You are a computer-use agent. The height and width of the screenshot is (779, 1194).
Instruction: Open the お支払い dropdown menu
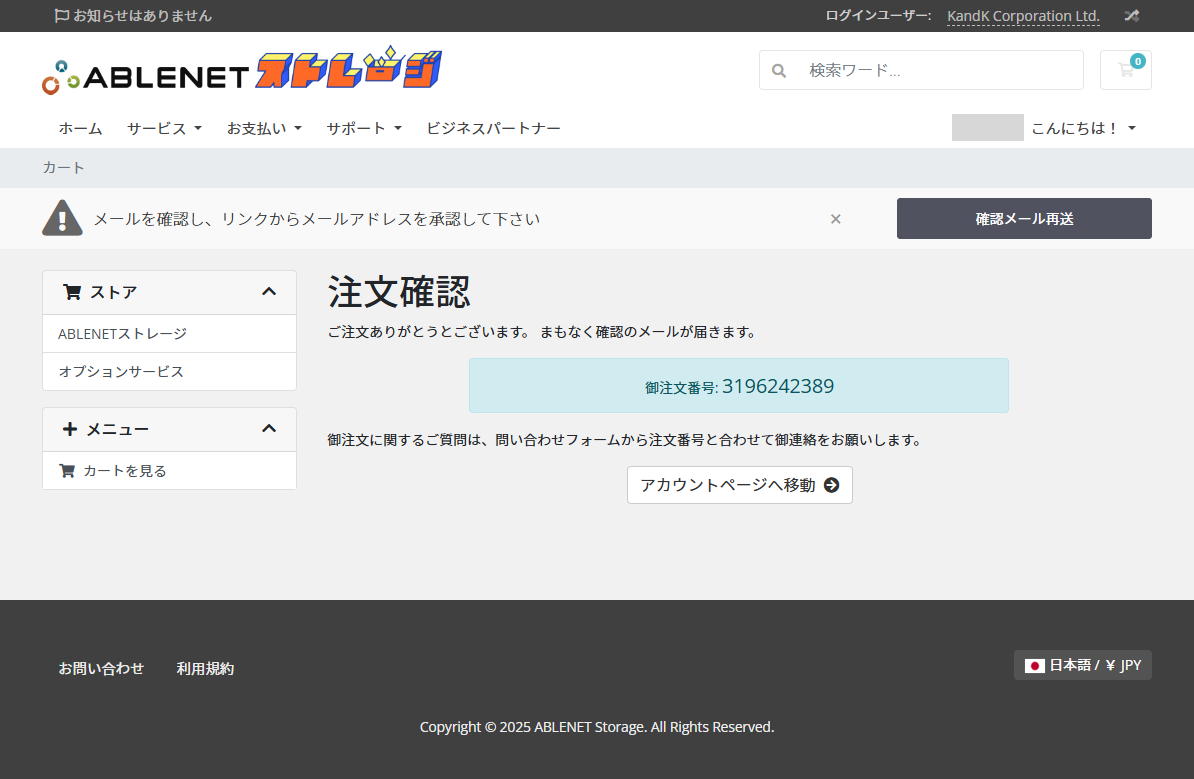point(264,128)
